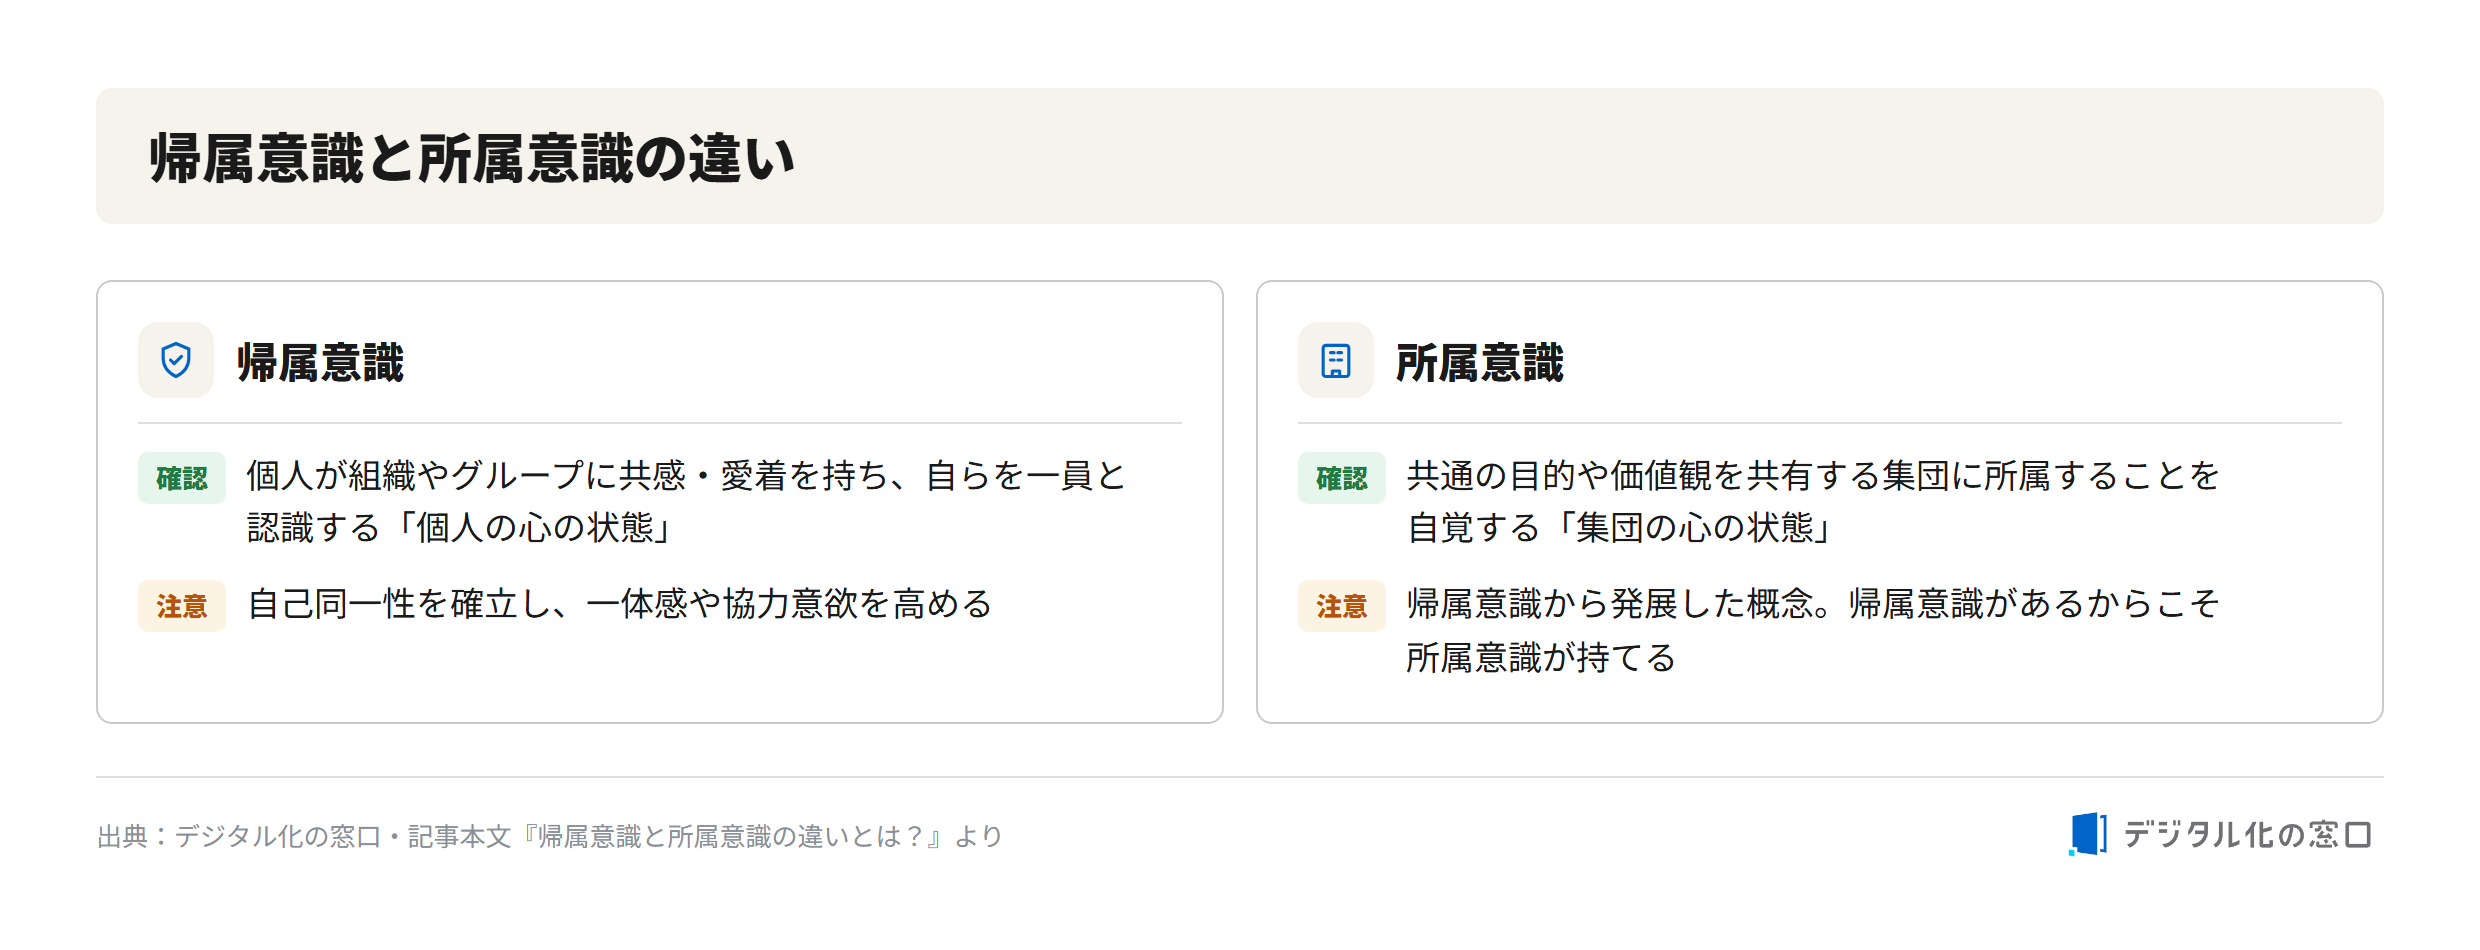Select the orange 注意 badge in 帰属意識 card
The width and height of the screenshot is (2480, 950).
coord(182,606)
